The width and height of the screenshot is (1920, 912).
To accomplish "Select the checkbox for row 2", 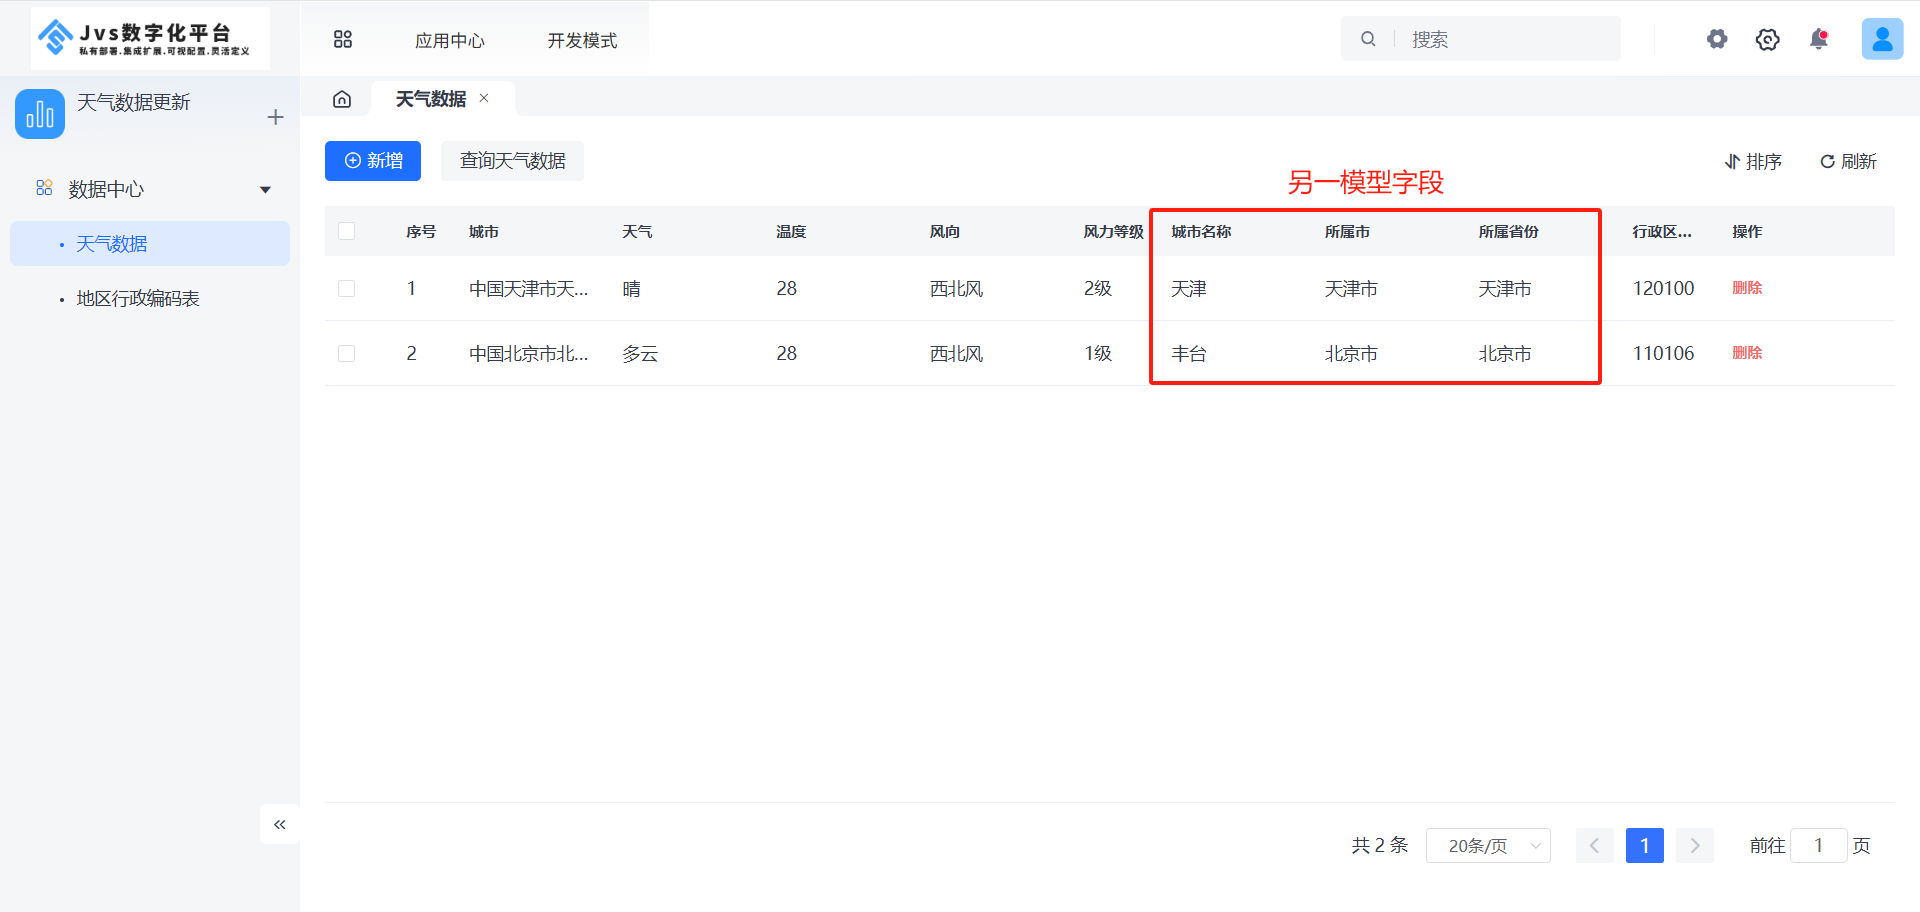I will tap(347, 353).
